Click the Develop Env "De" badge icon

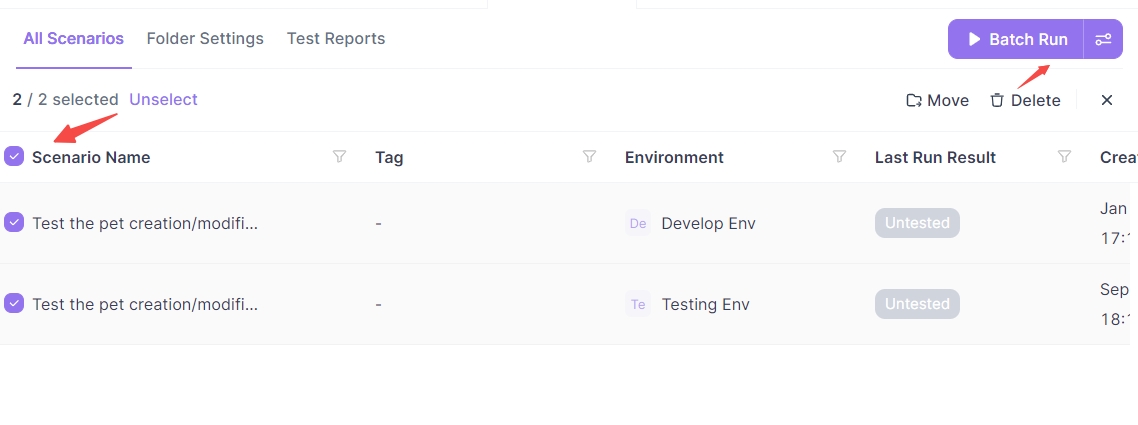pyautogui.click(x=638, y=223)
